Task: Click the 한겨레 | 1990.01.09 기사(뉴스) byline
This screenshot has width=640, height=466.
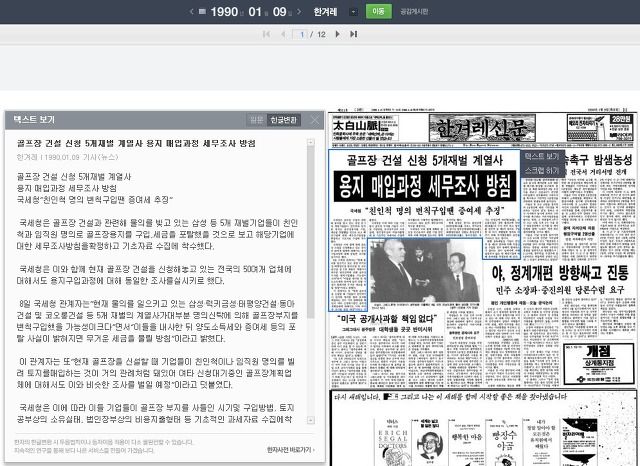Action: (x=67, y=157)
